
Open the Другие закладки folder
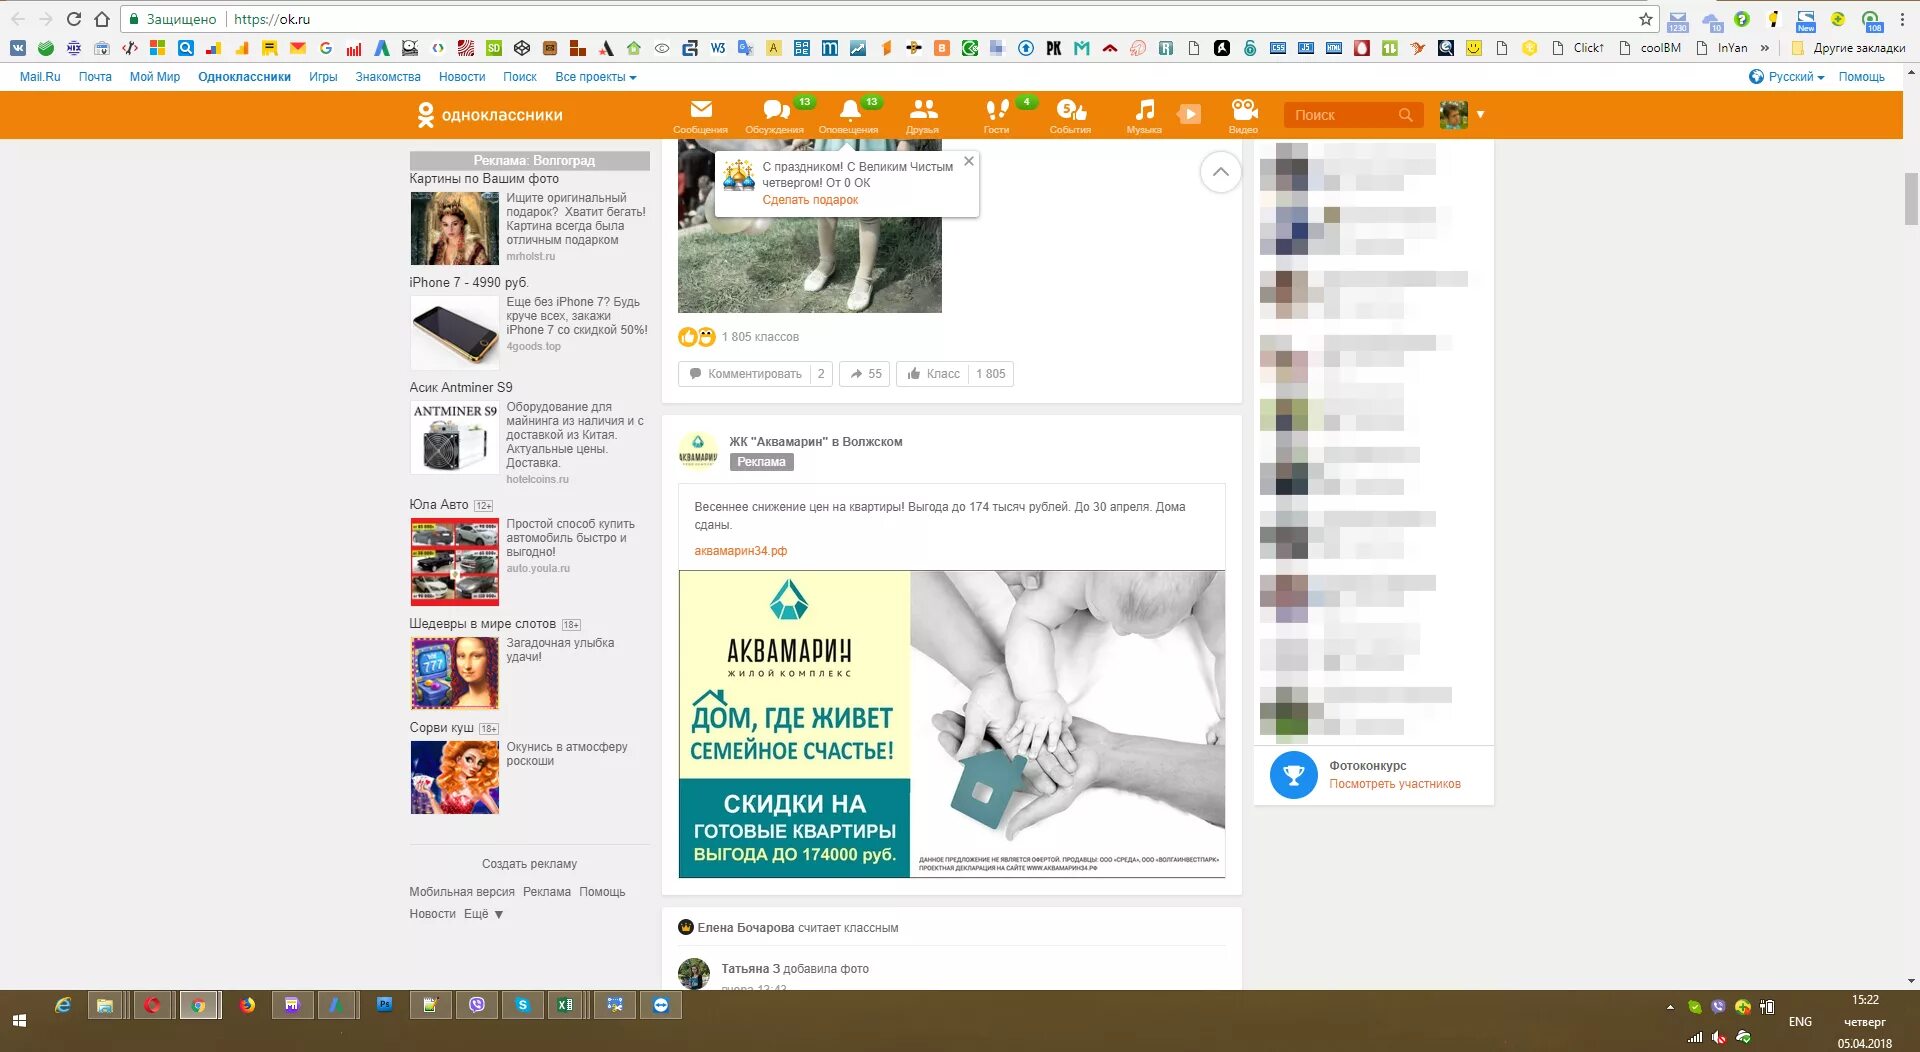coord(1849,48)
